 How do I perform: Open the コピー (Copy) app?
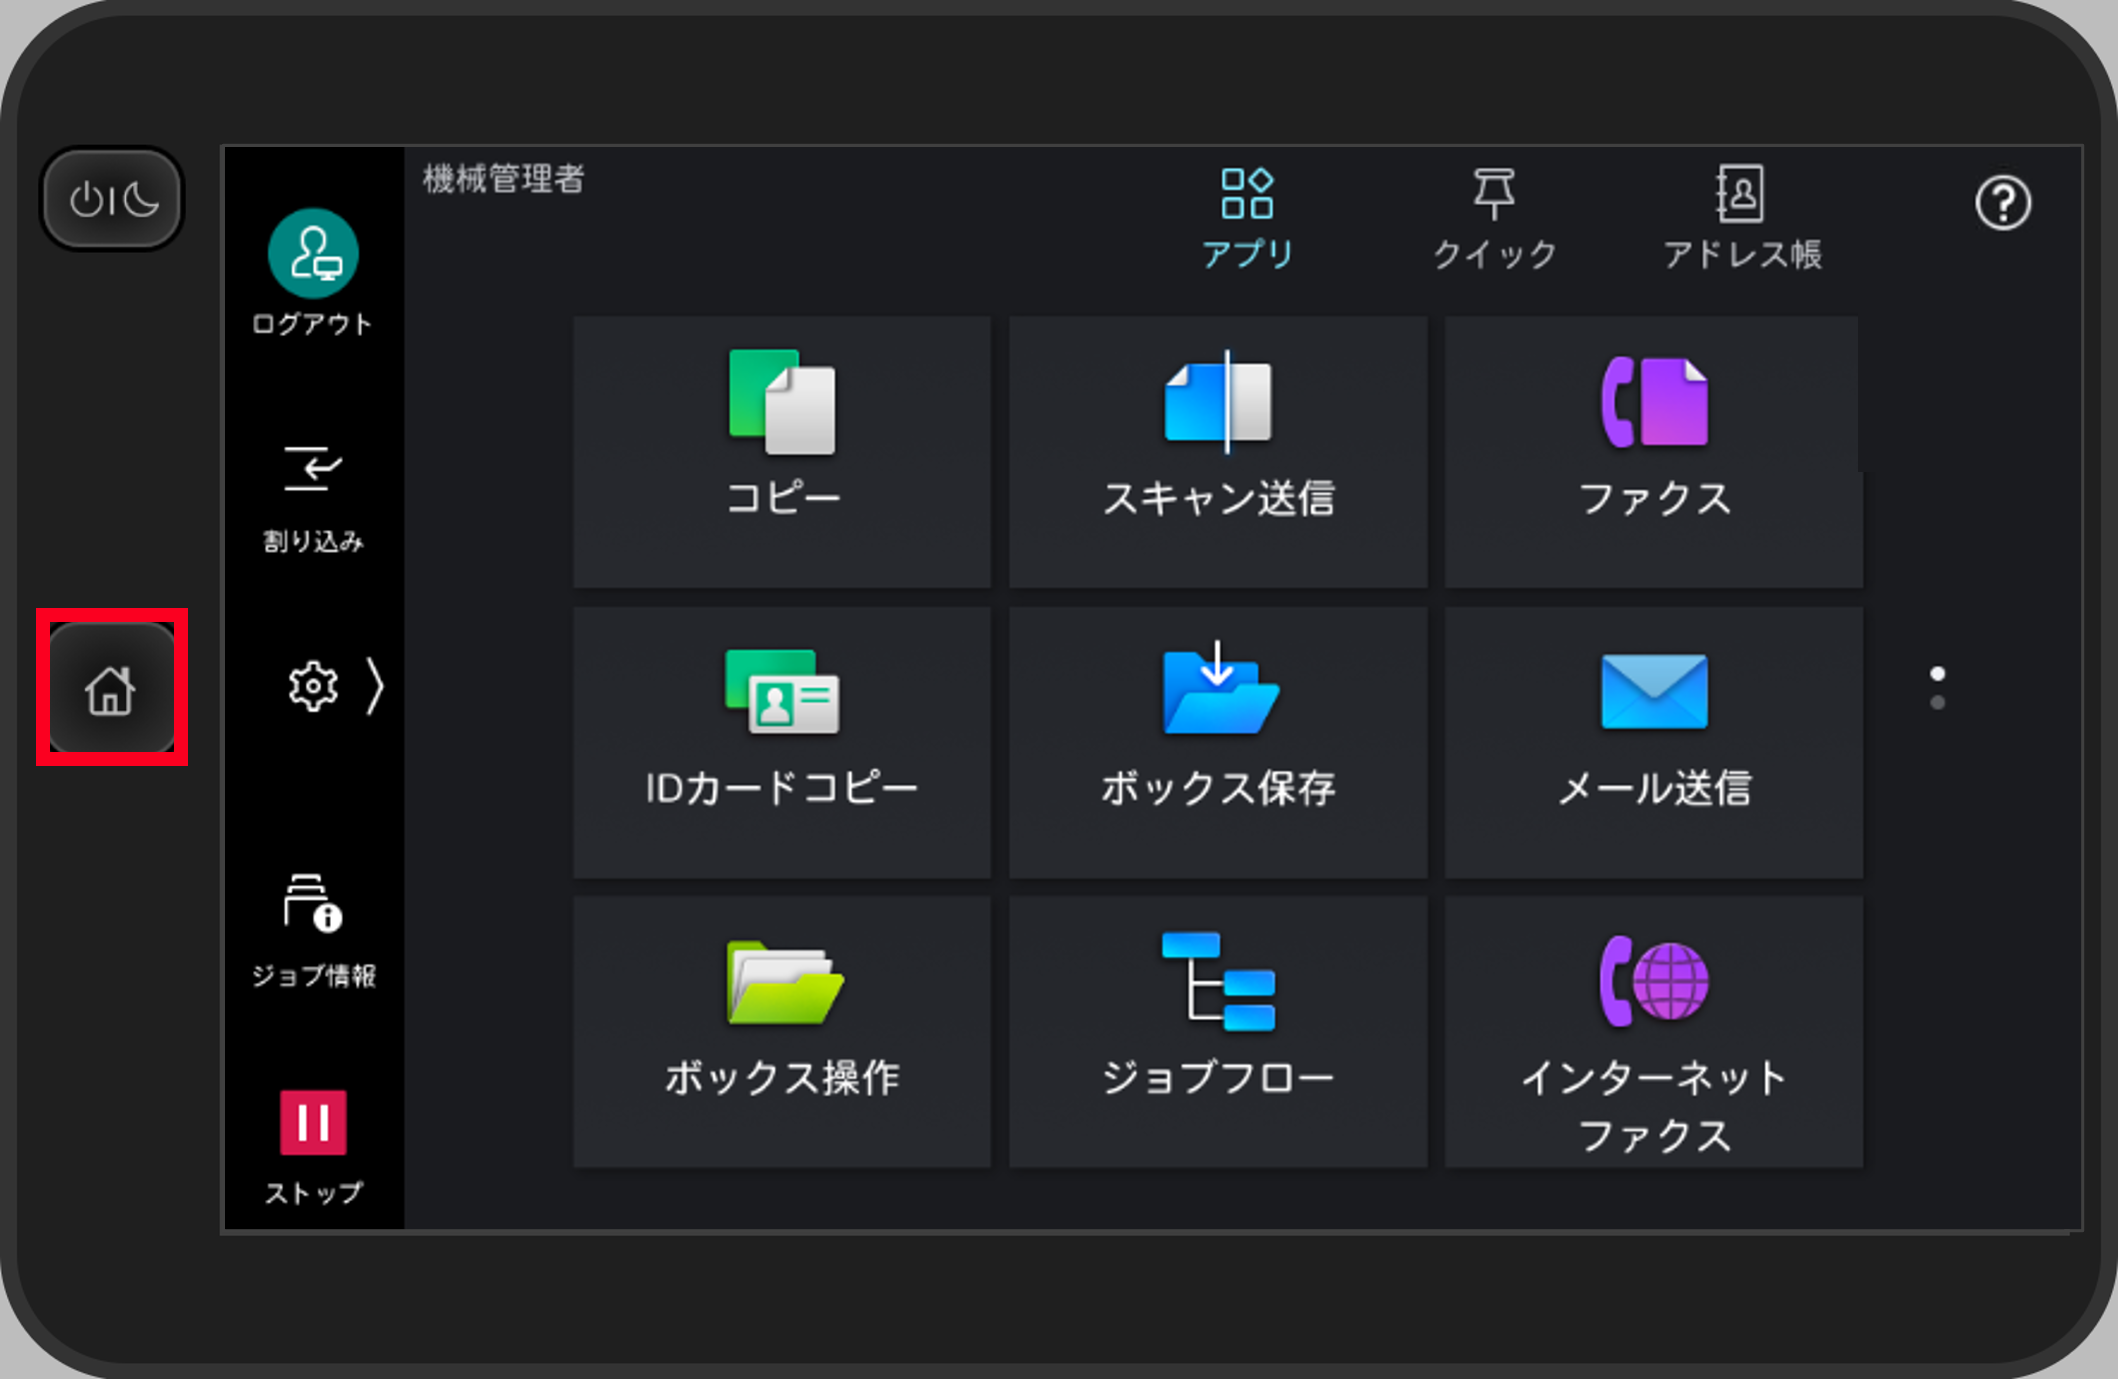pos(782,452)
